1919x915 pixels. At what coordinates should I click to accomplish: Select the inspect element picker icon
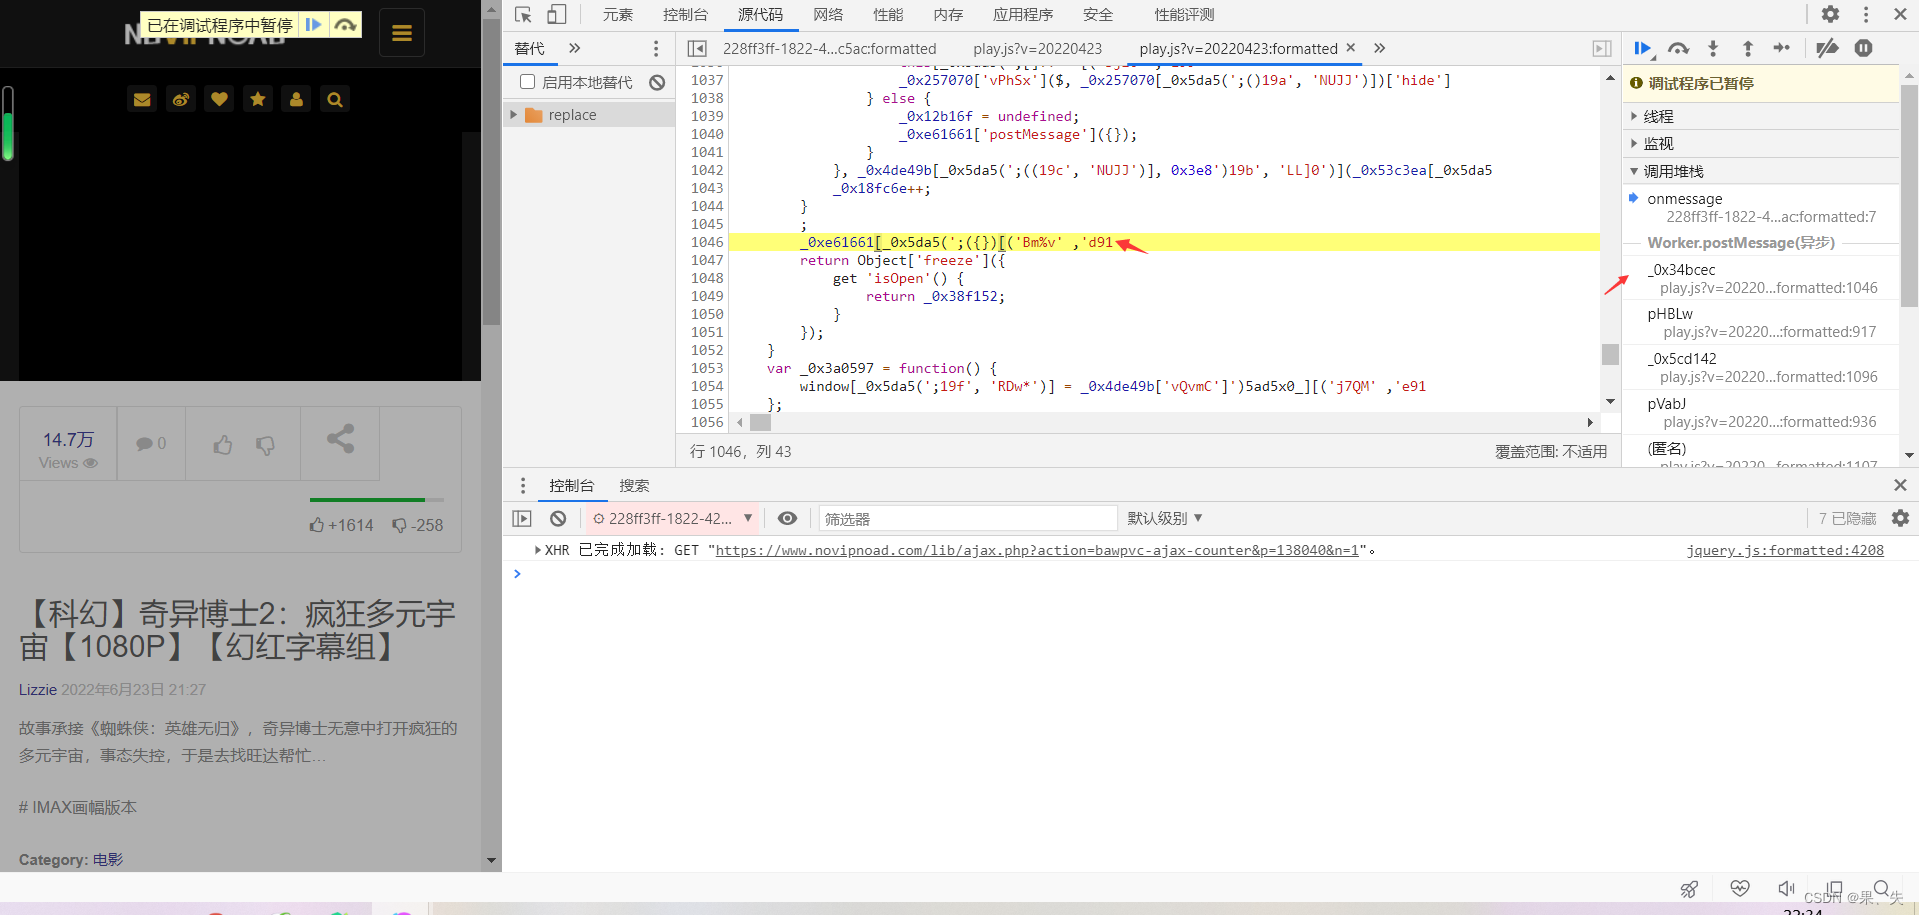[523, 14]
